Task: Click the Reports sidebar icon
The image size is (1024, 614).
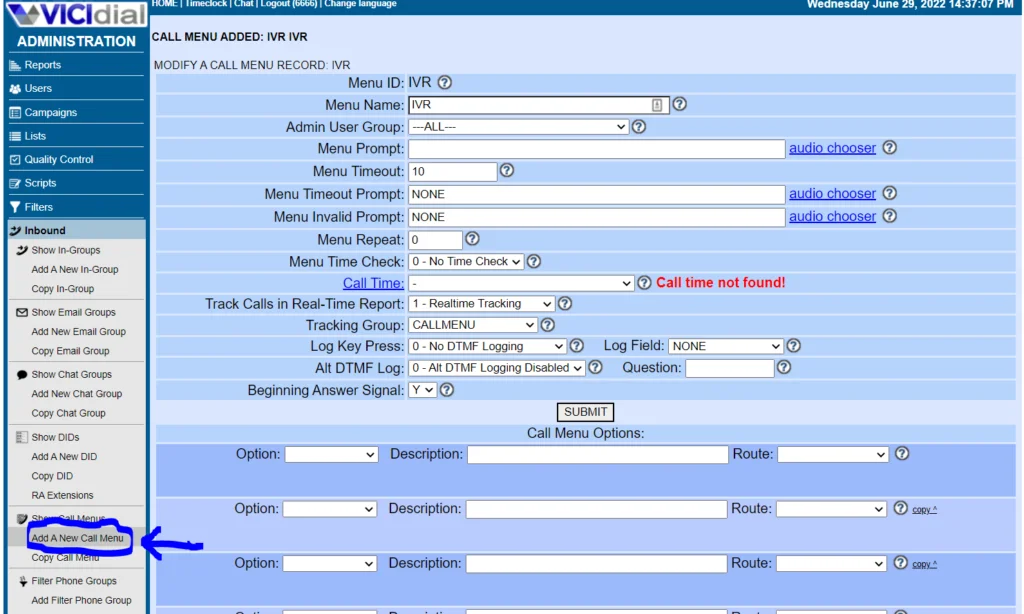Action: (x=15, y=65)
